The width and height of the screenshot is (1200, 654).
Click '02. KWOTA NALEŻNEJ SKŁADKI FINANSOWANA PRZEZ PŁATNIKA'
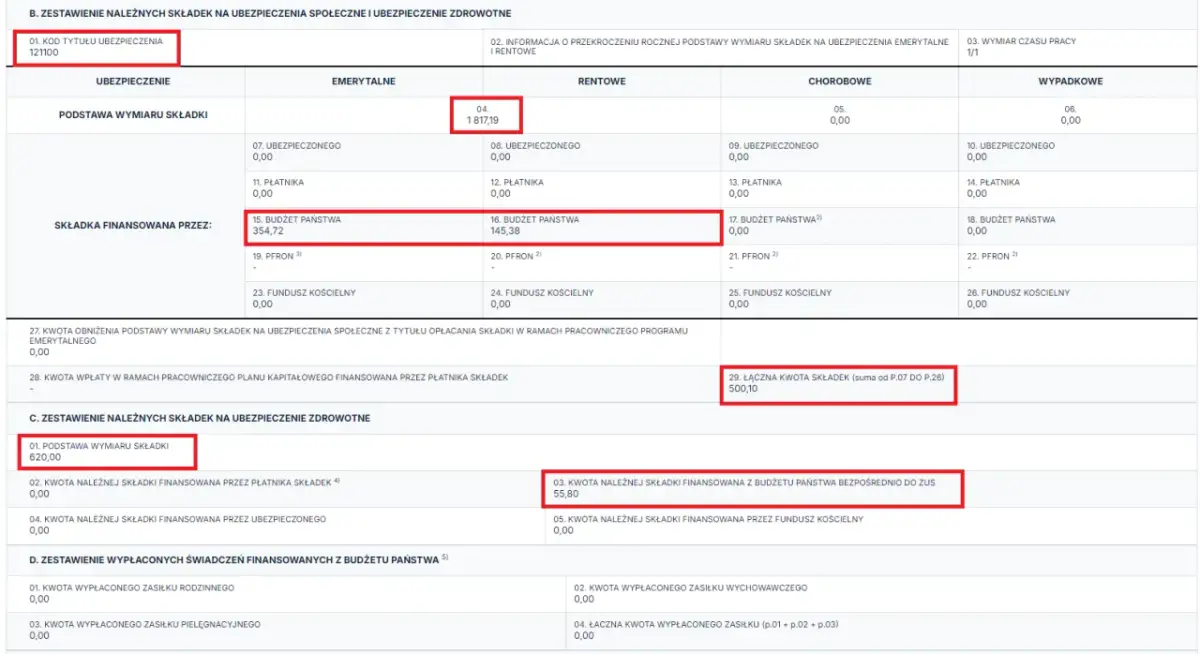[x=185, y=482]
